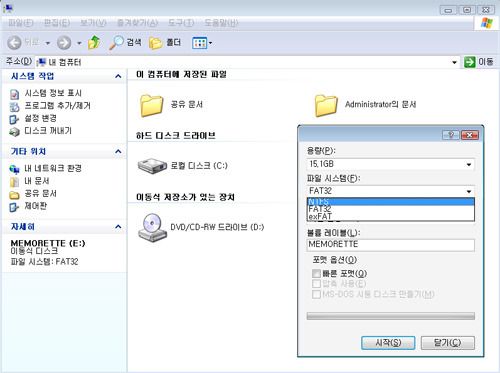
Task: Click 파일 시스템: FAT32 detail text
Action: coord(45,262)
